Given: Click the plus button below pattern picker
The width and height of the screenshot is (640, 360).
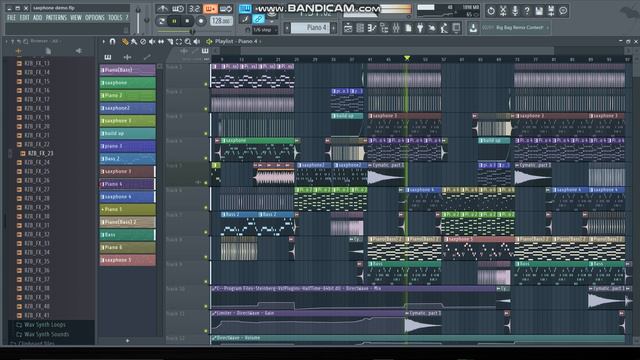Looking at the screenshot, I should (x=127, y=340).
